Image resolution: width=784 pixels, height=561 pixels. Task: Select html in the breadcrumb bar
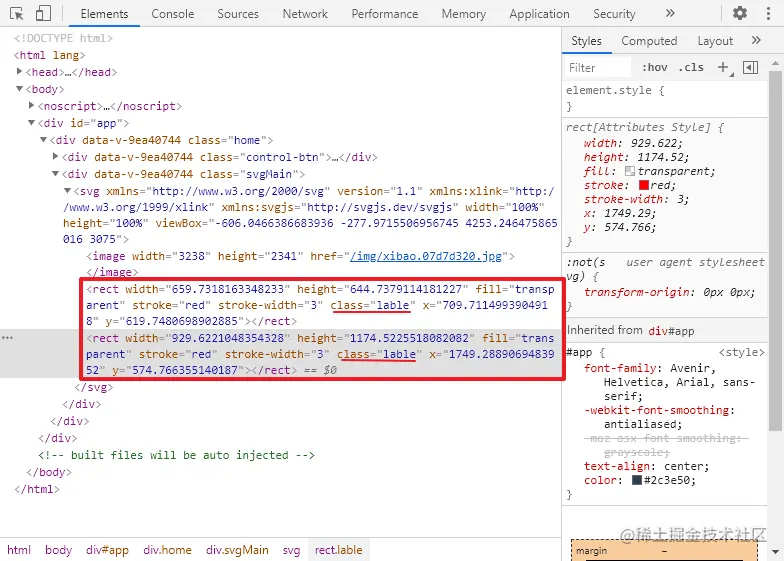pos(19,550)
